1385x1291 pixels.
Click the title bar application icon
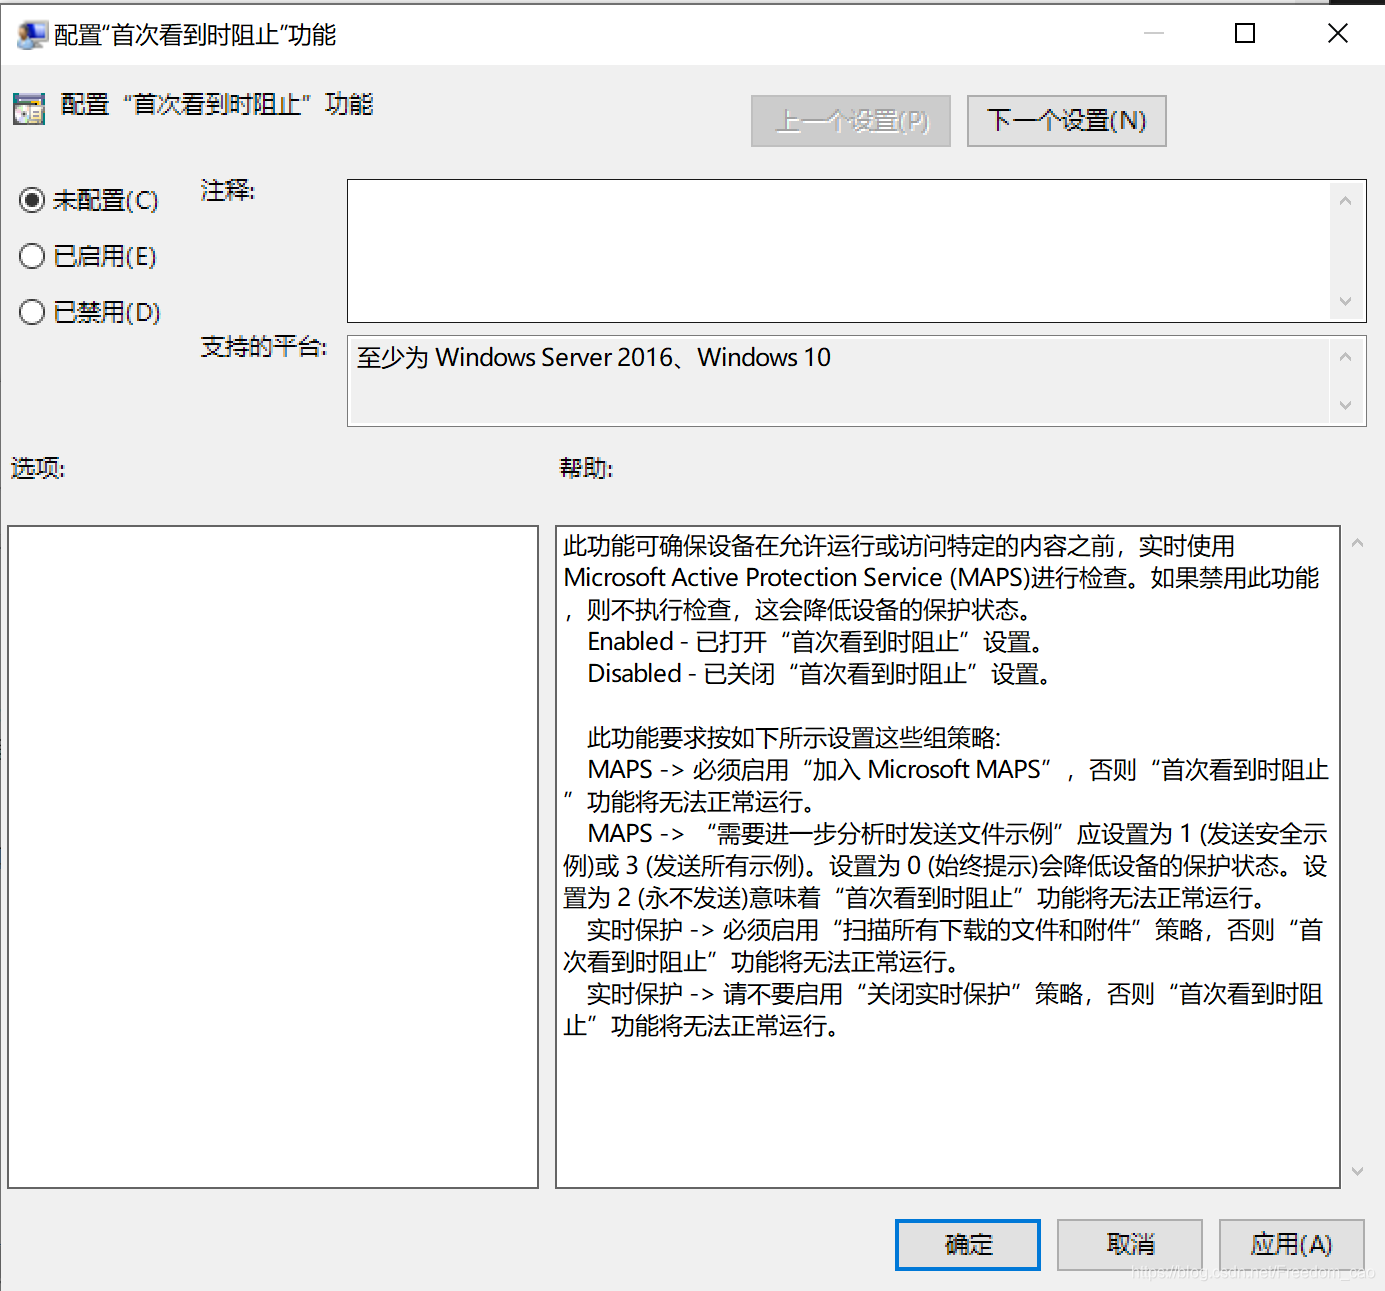32,35
